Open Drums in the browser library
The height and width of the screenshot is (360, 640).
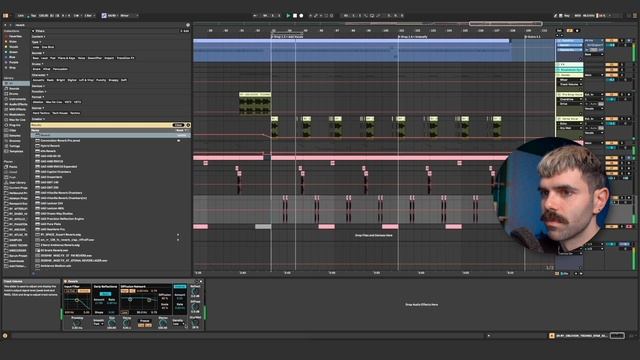click(14, 94)
